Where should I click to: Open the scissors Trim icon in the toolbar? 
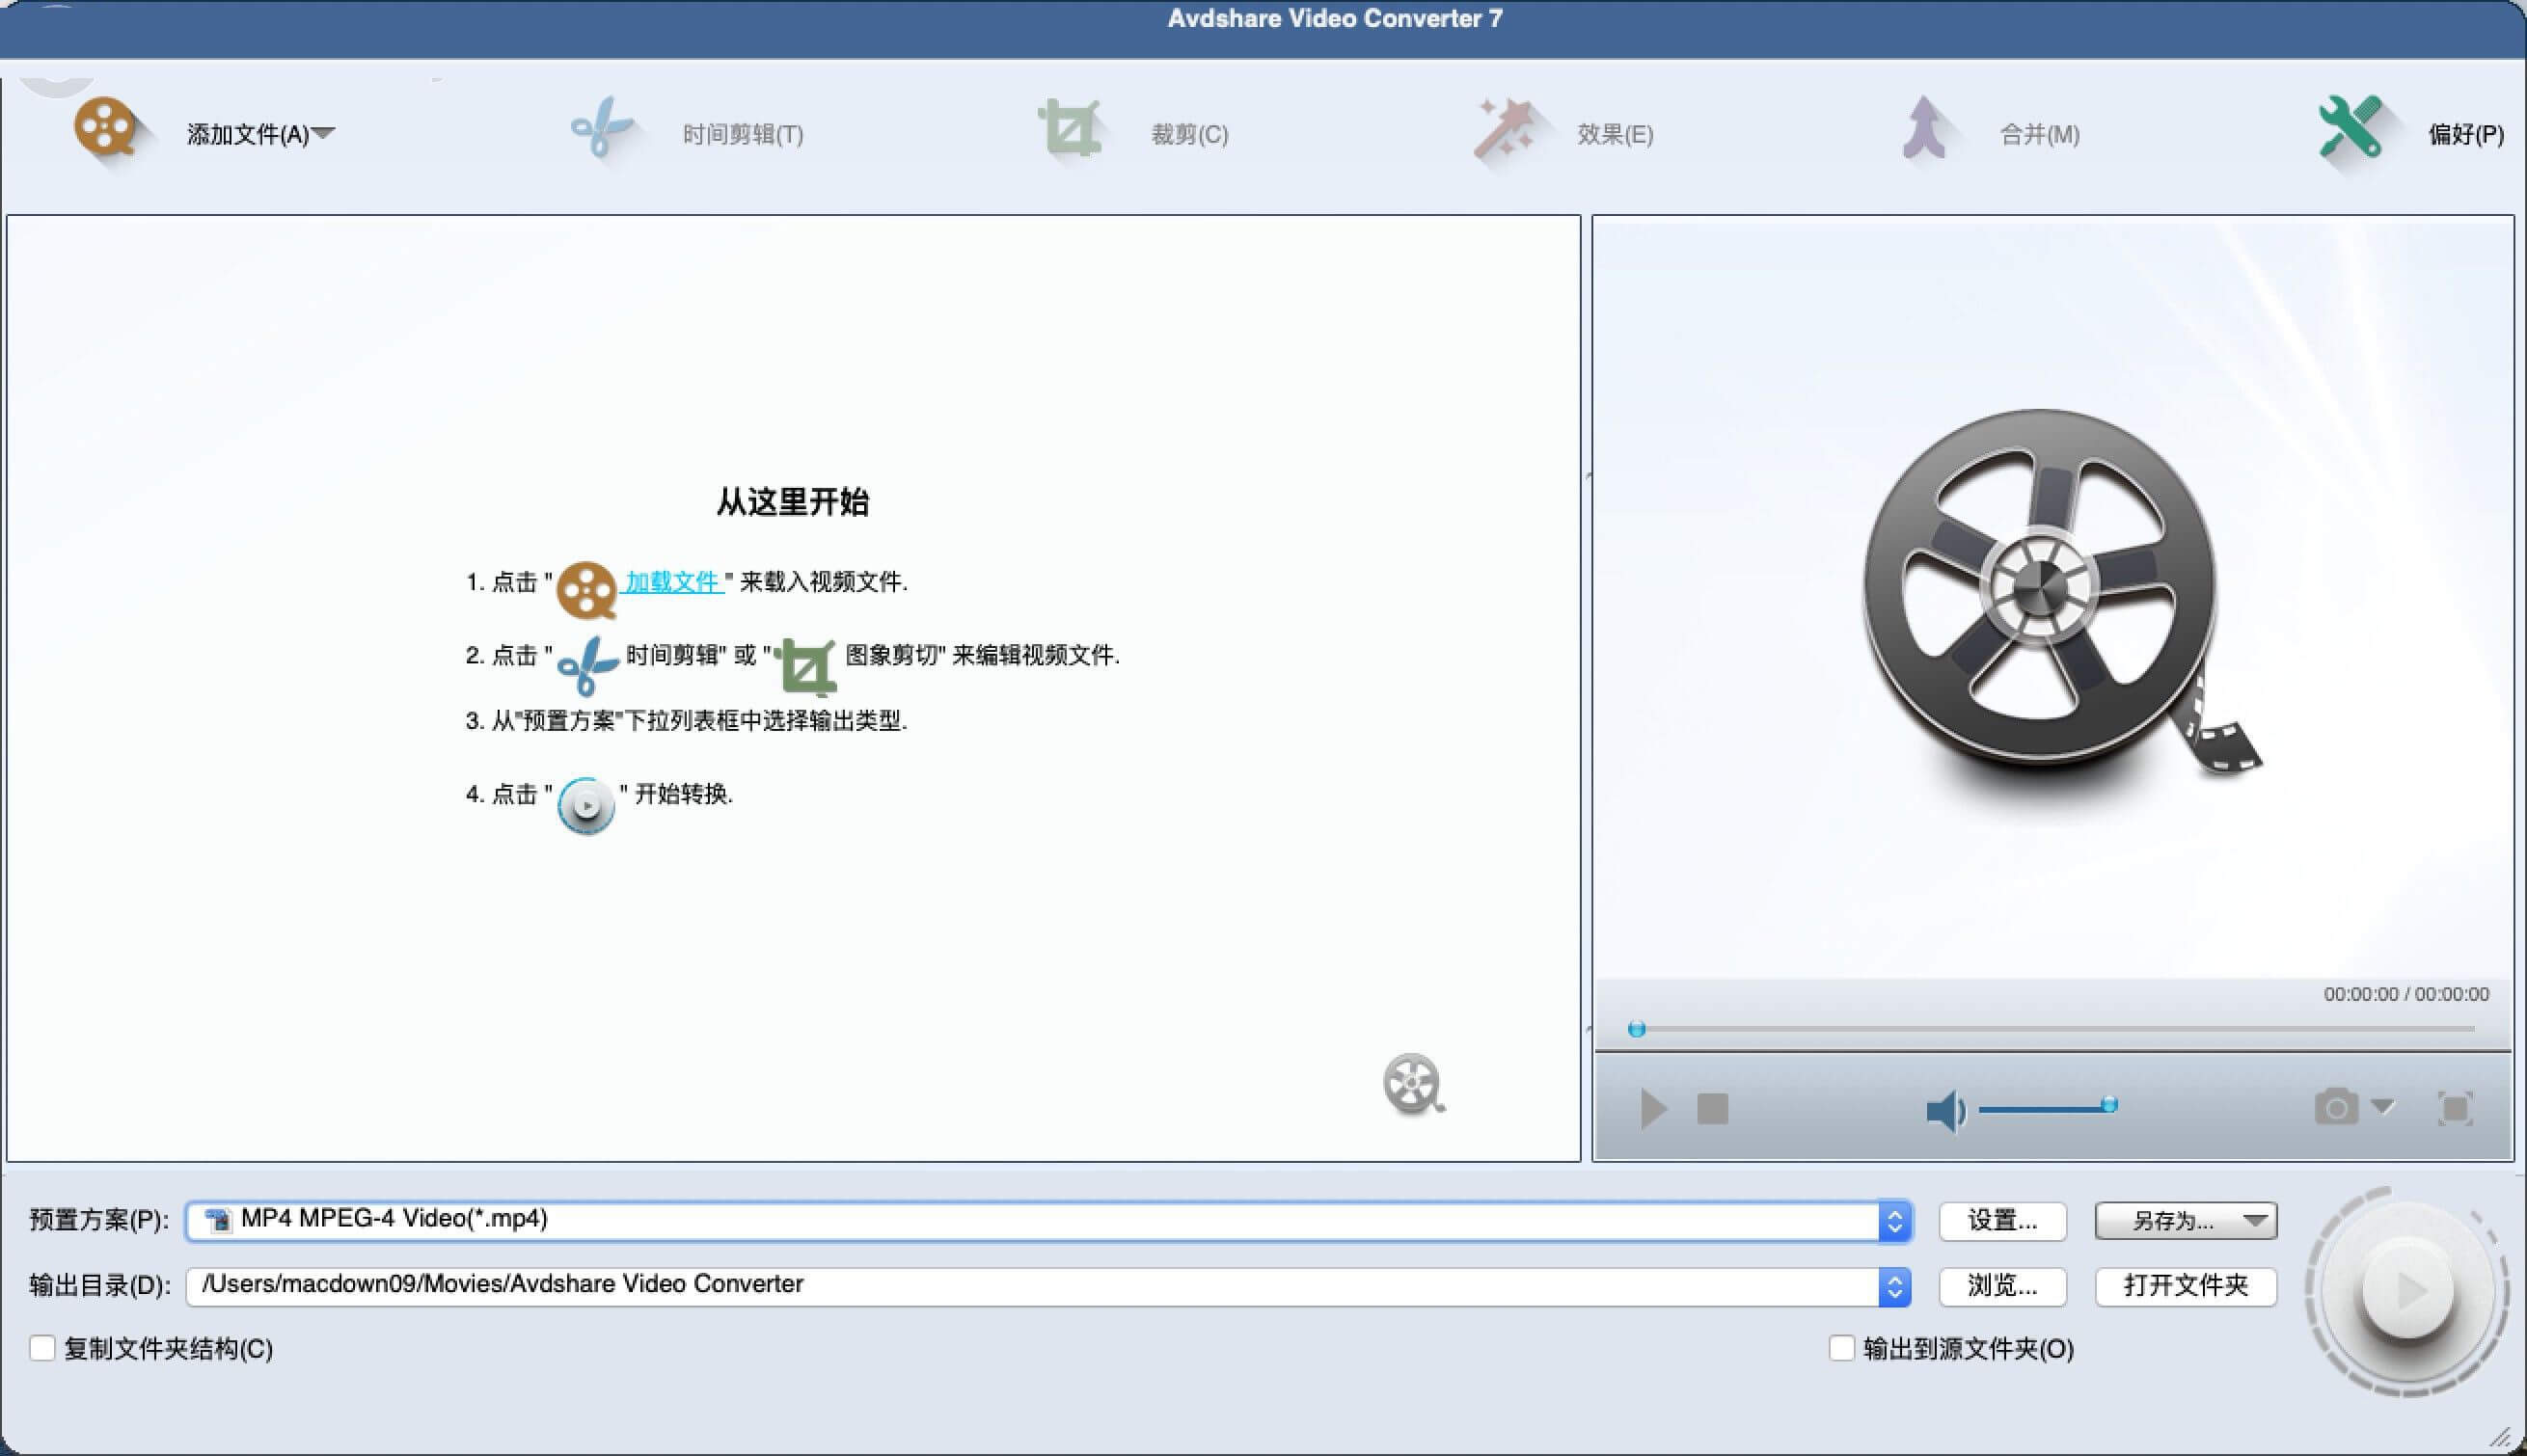tap(600, 128)
